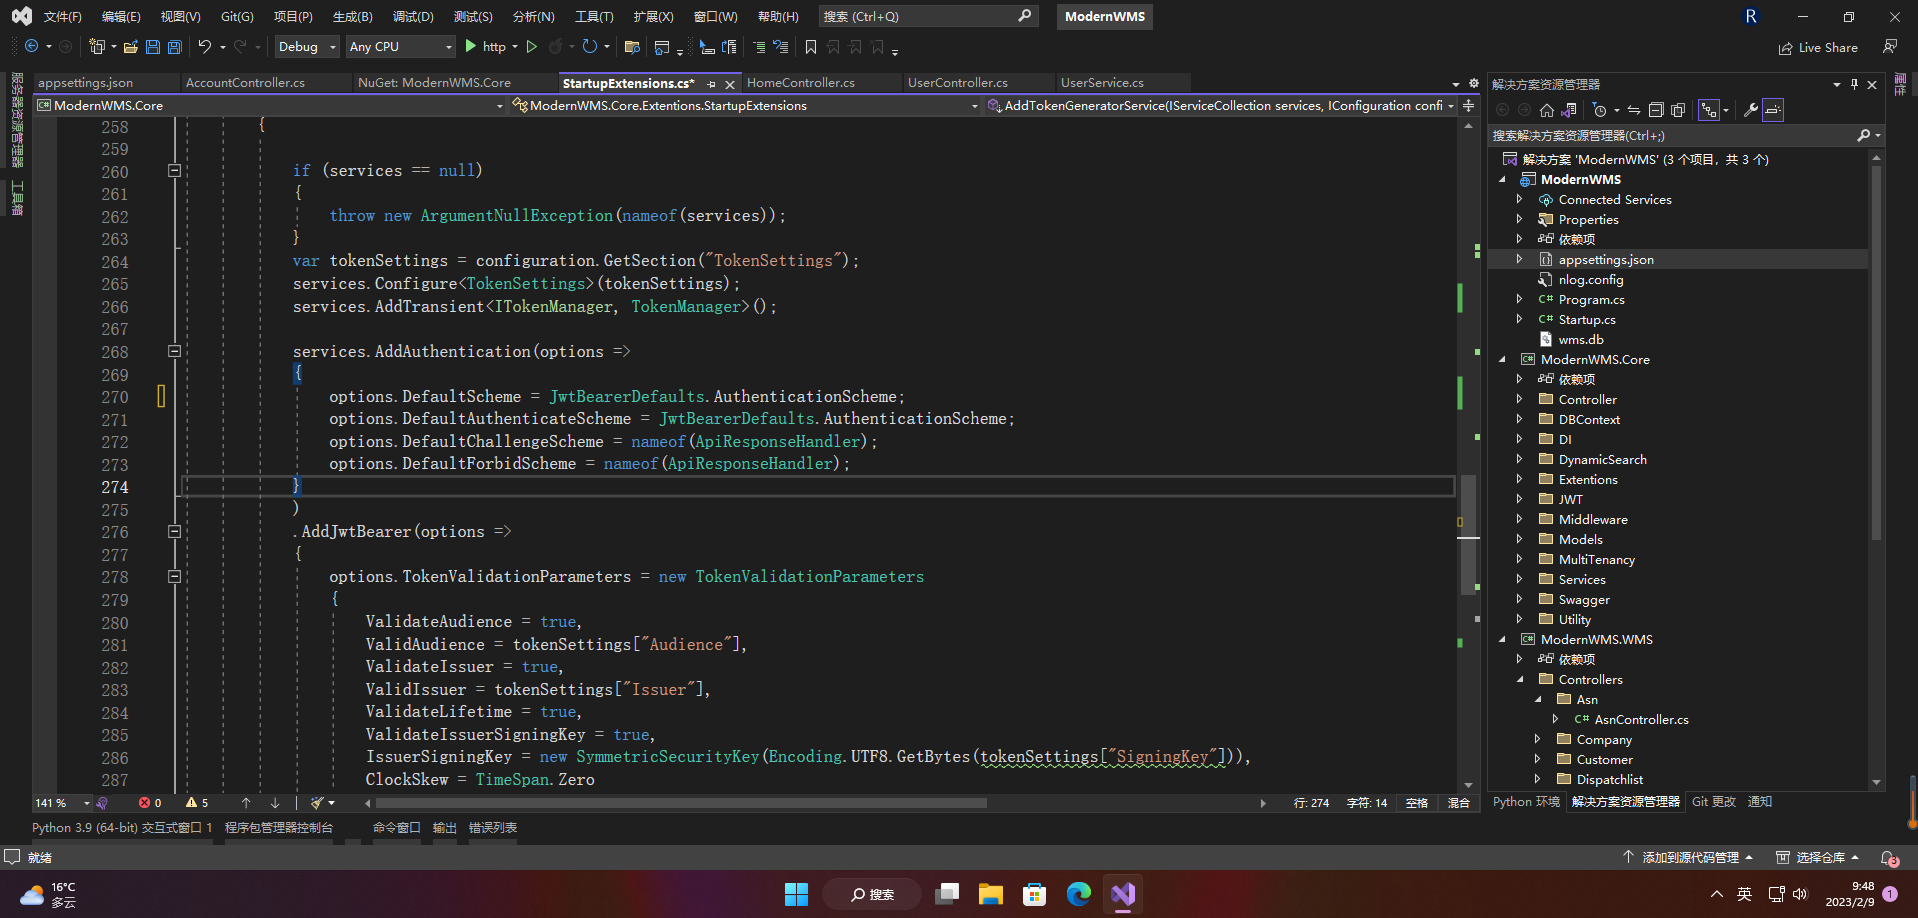Switch to Git 更改 tab
Image resolution: width=1918 pixels, height=918 pixels.
1714,802
